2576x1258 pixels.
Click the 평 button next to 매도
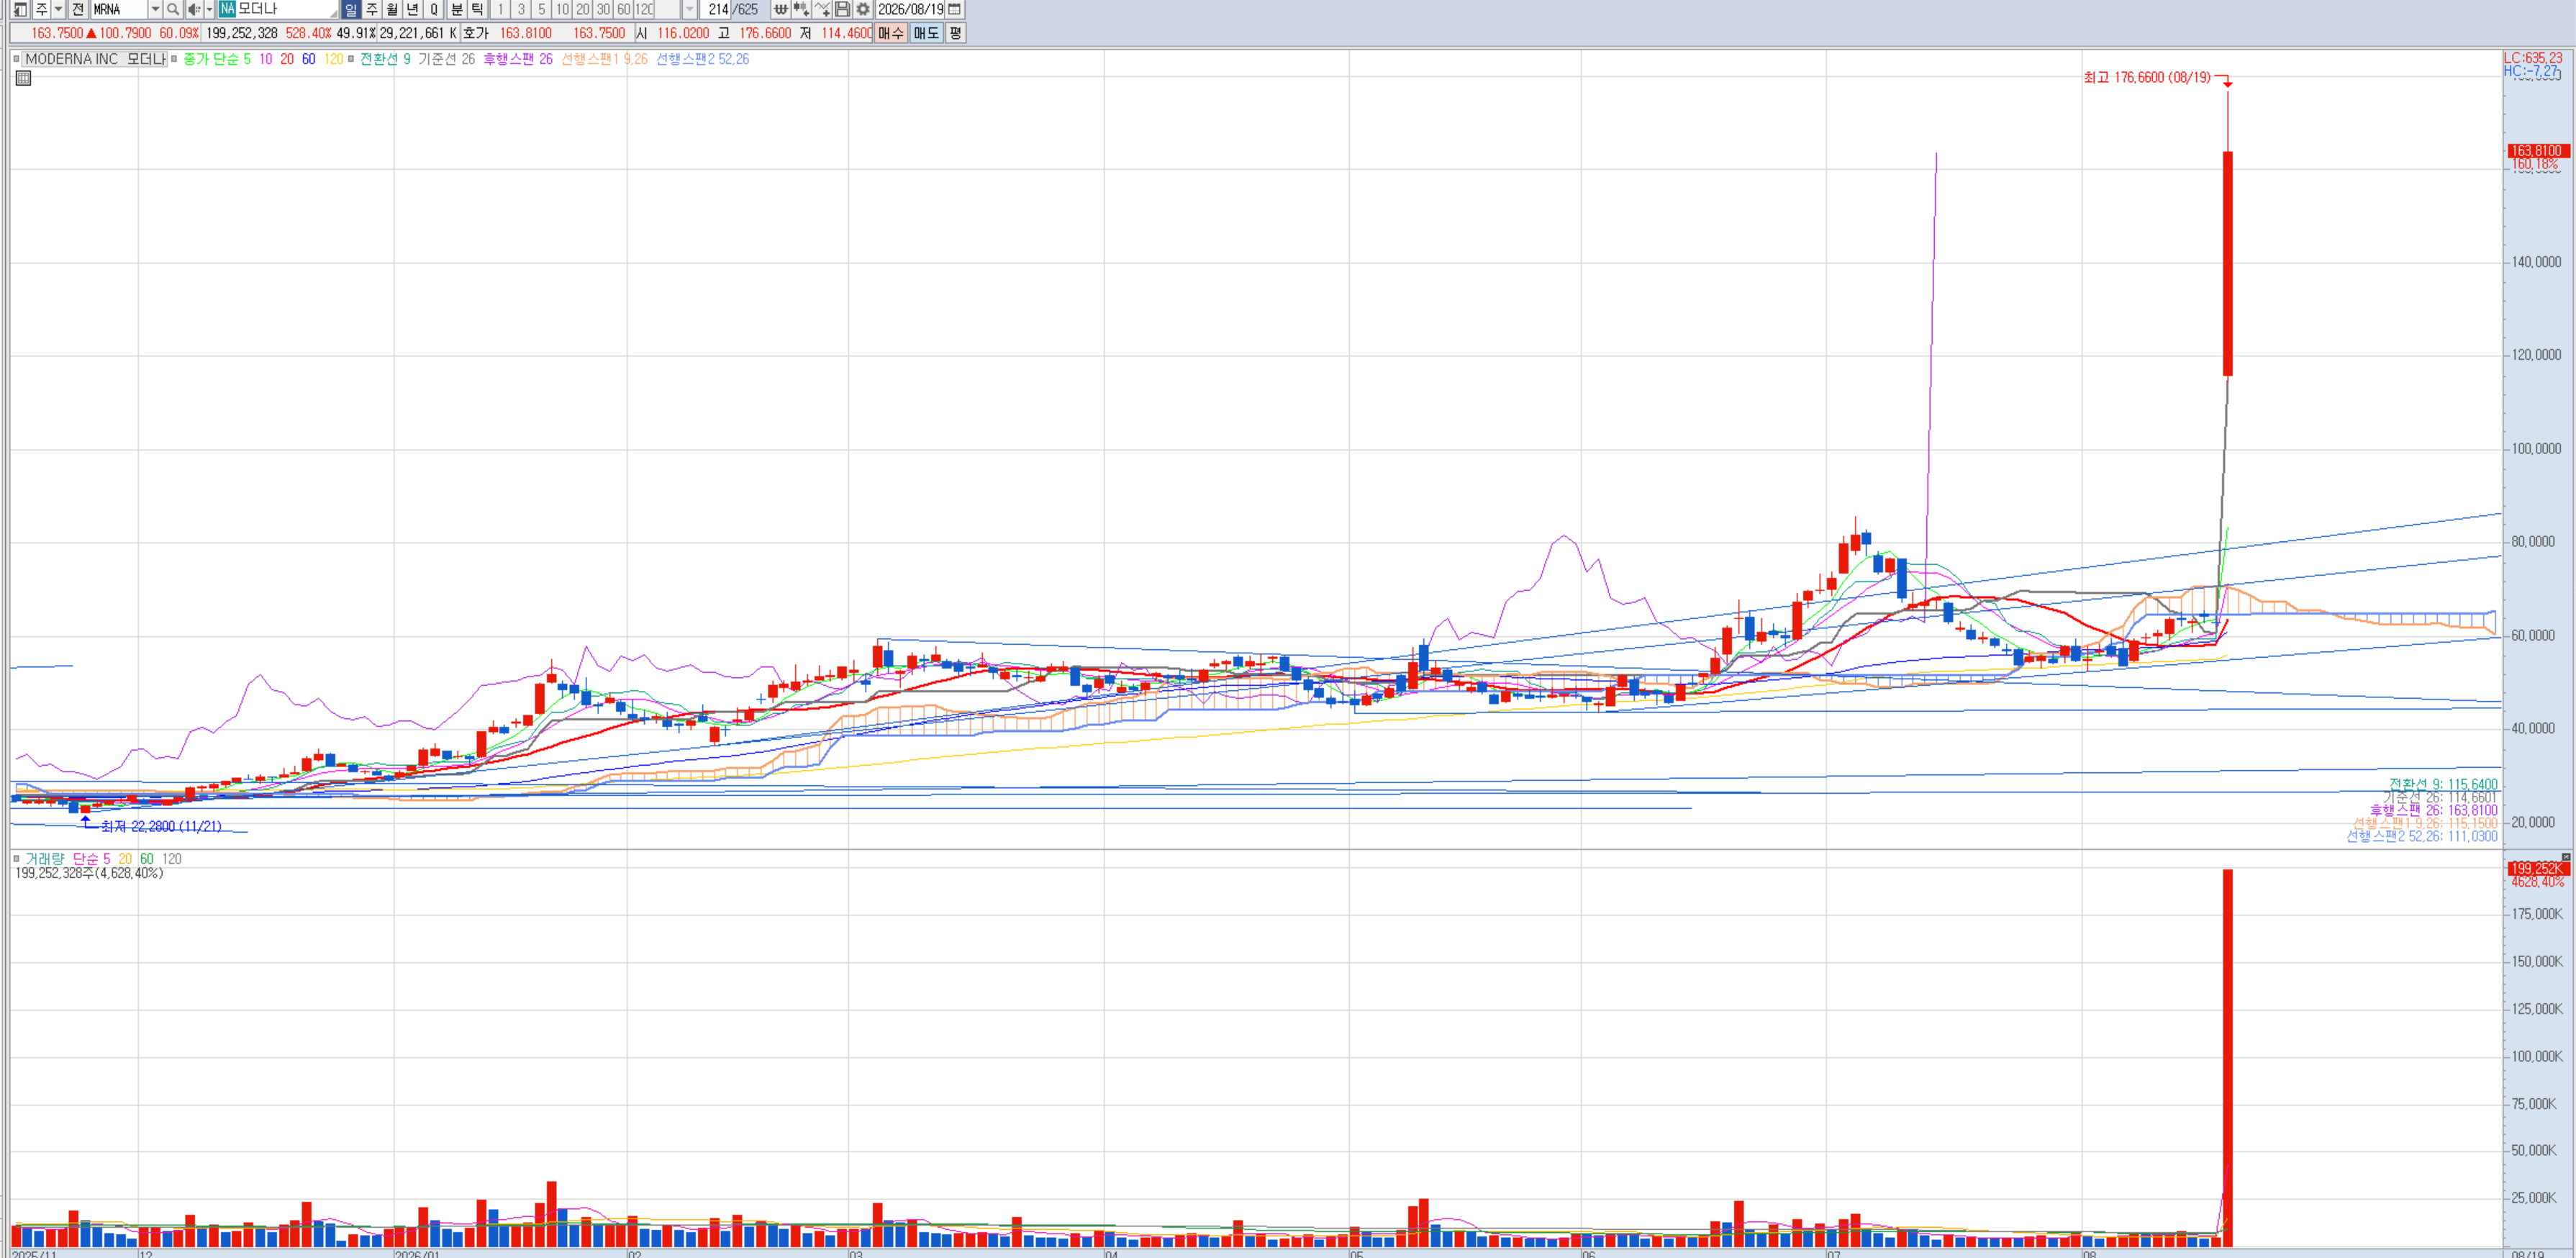[956, 33]
